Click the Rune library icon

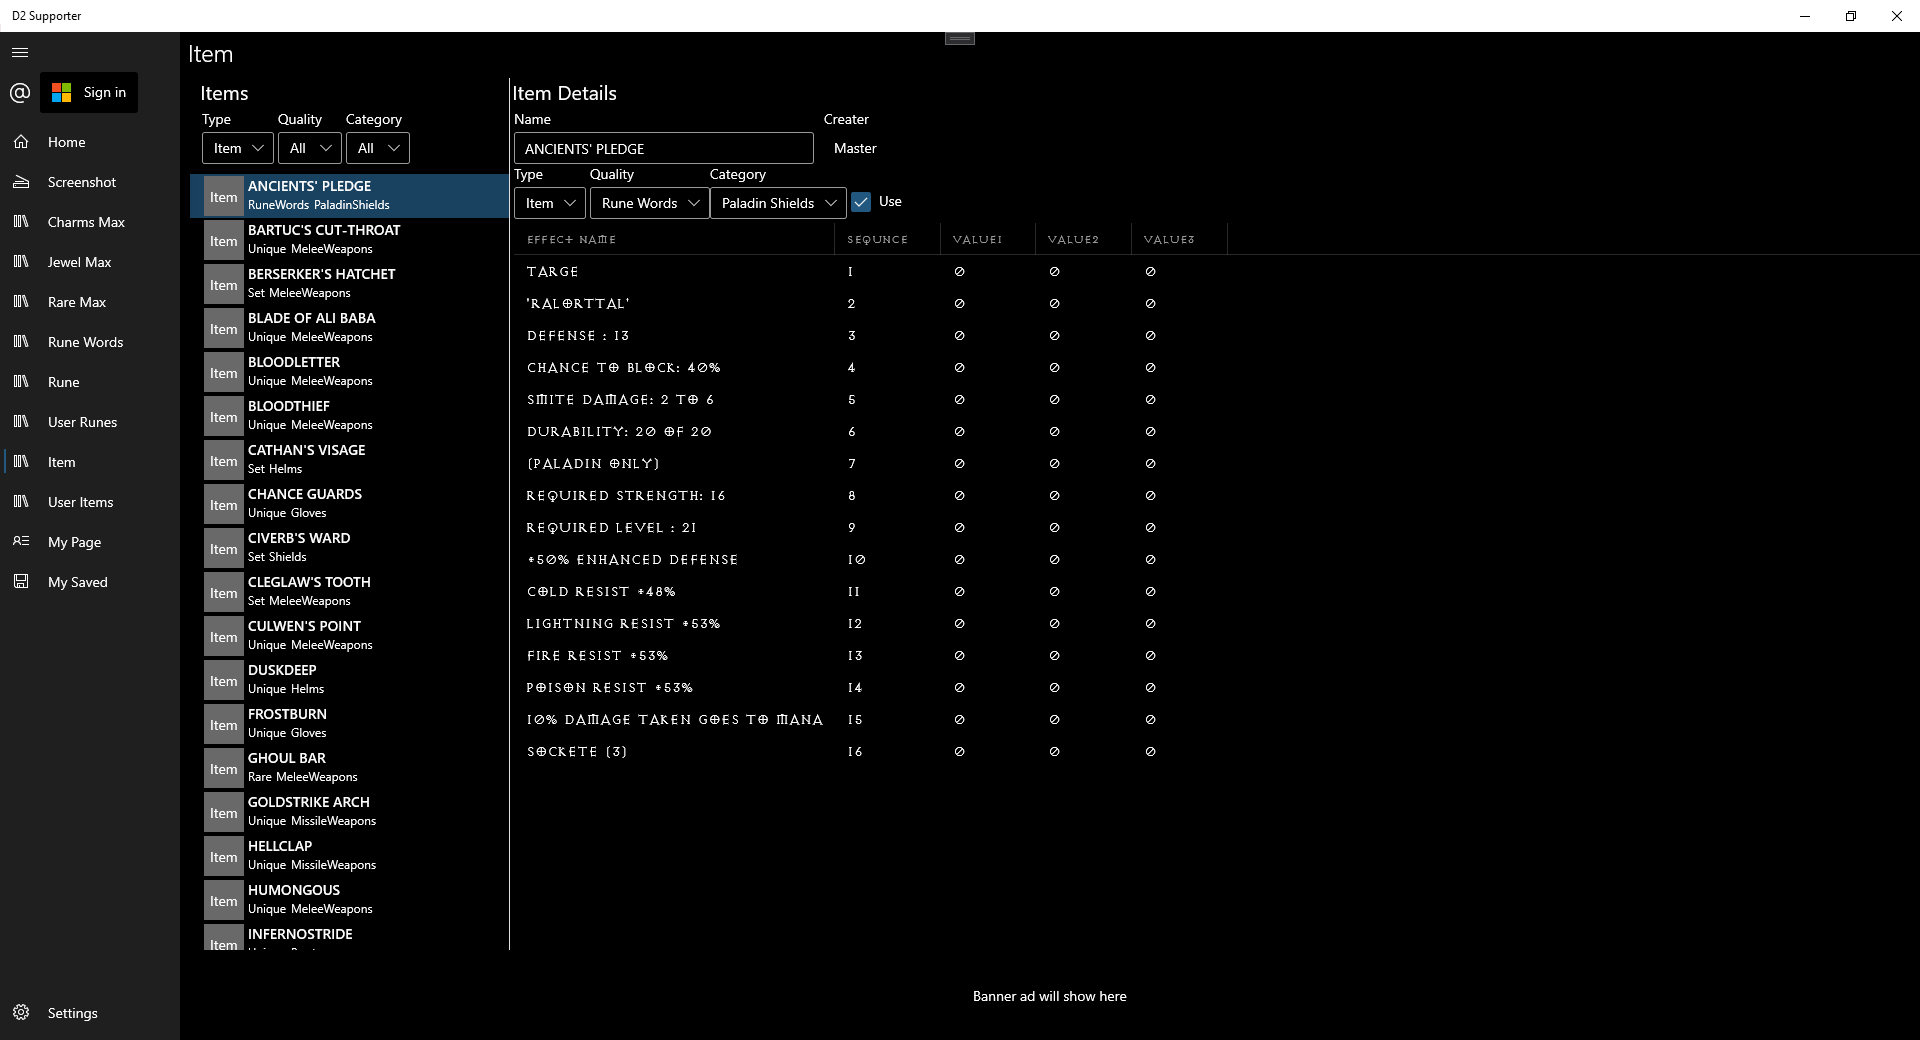(21, 382)
